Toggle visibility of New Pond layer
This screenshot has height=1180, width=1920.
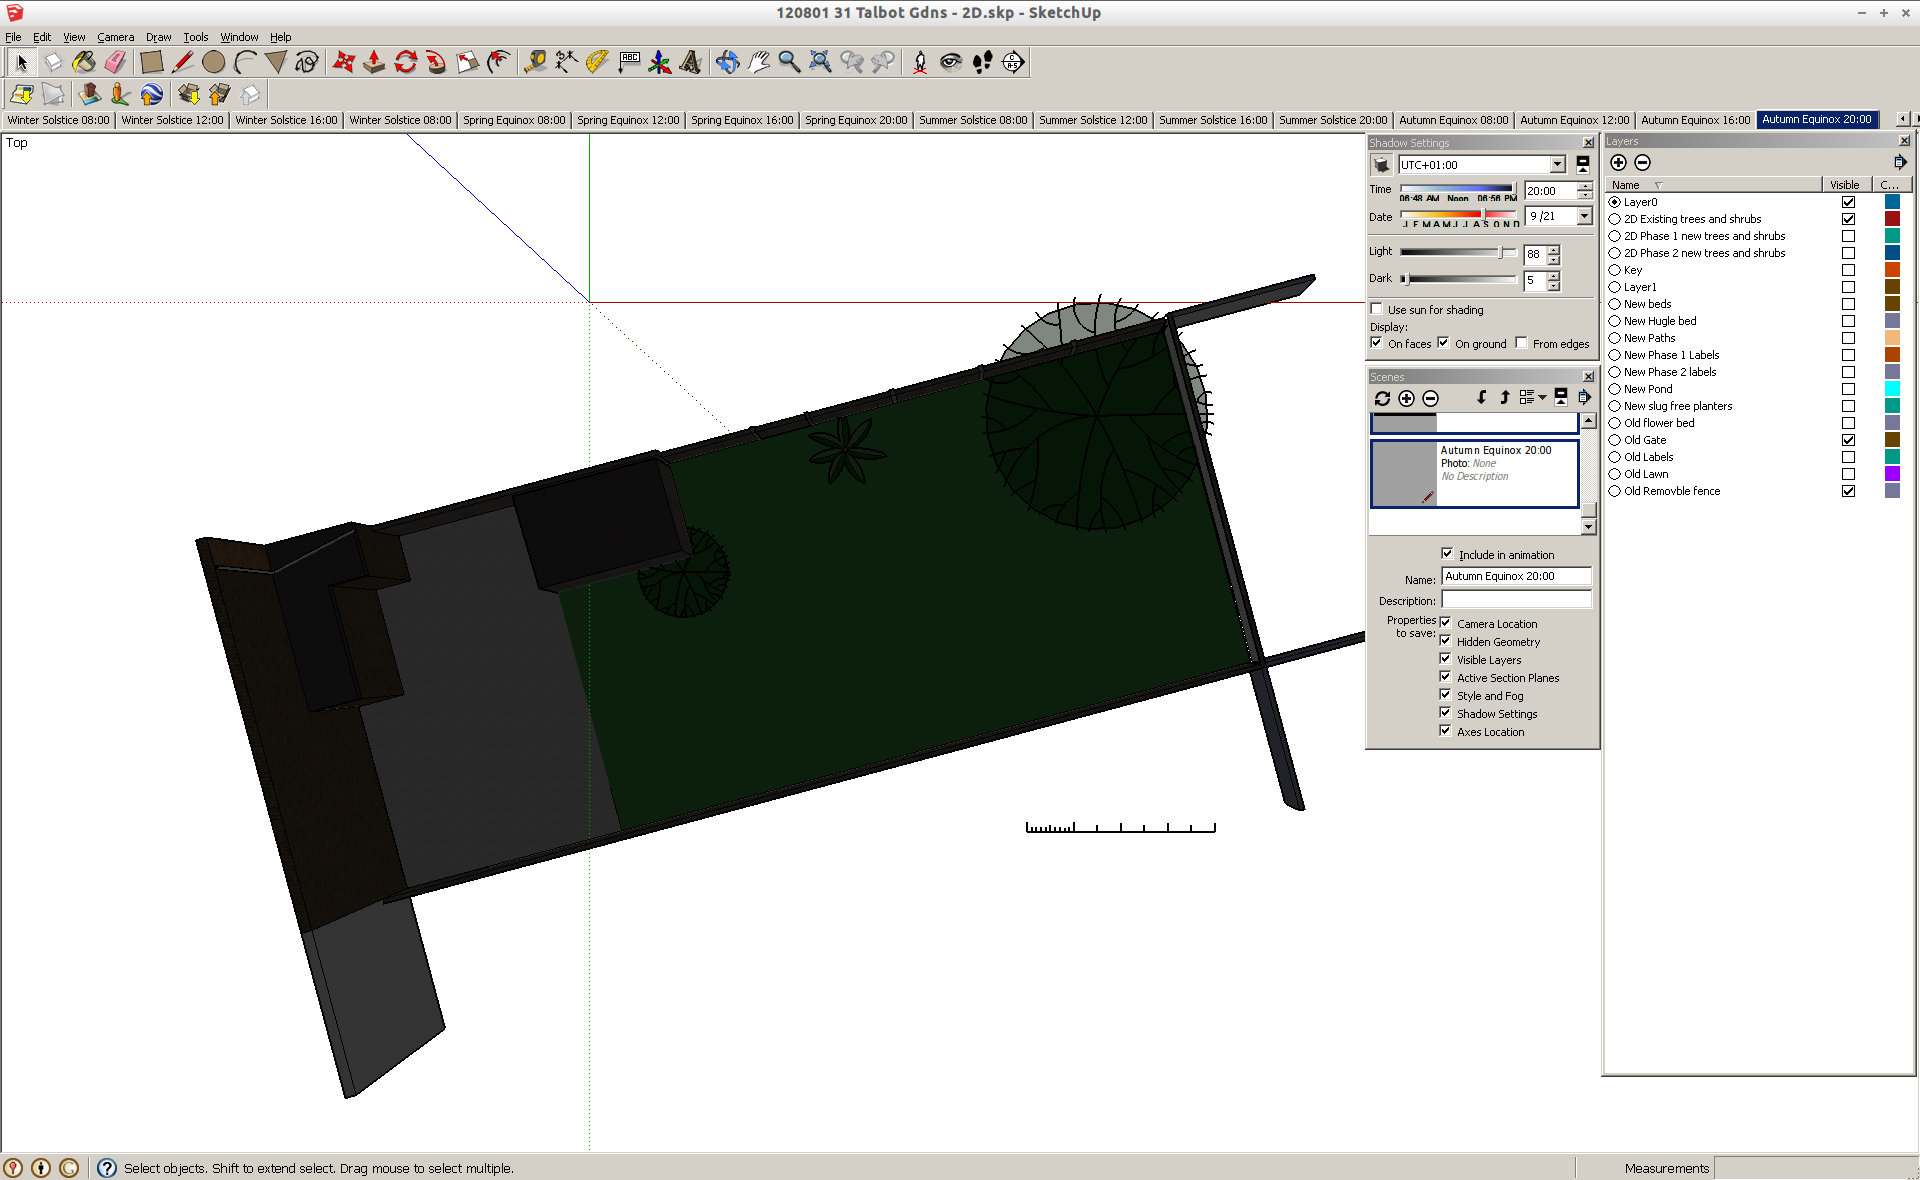[1848, 389]
